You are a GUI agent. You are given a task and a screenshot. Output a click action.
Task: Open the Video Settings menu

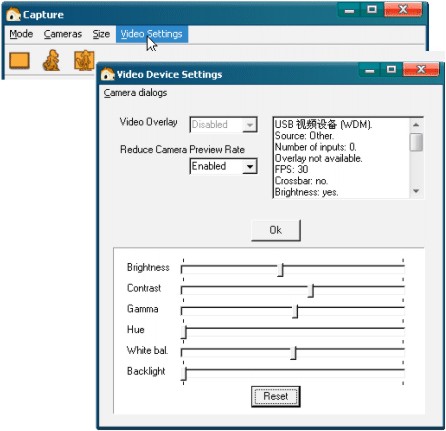(152, 34)
